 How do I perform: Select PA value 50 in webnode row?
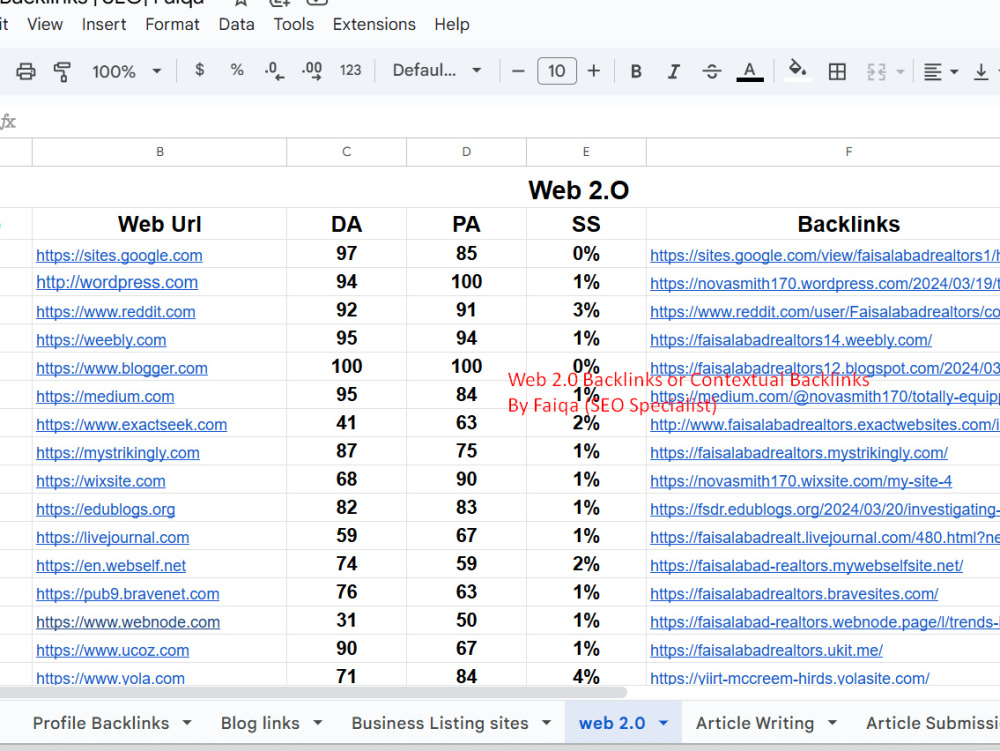466,620
